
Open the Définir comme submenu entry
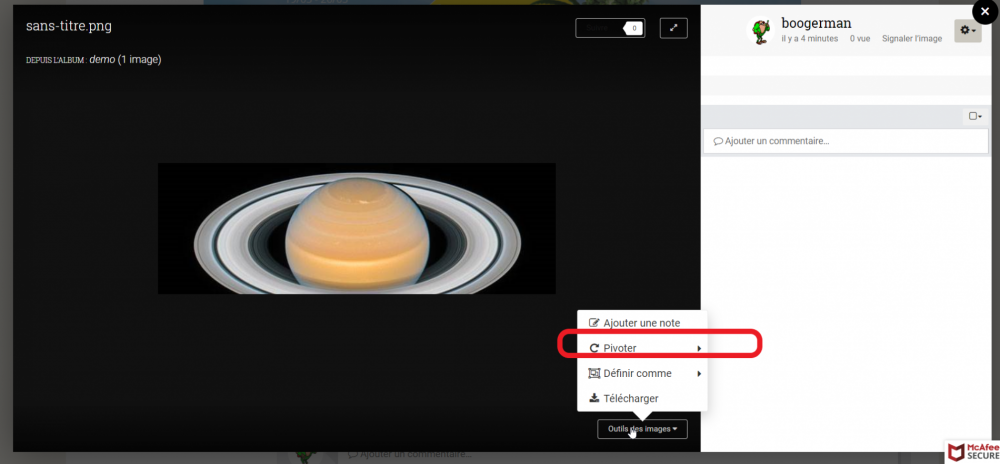coord(642,373)
